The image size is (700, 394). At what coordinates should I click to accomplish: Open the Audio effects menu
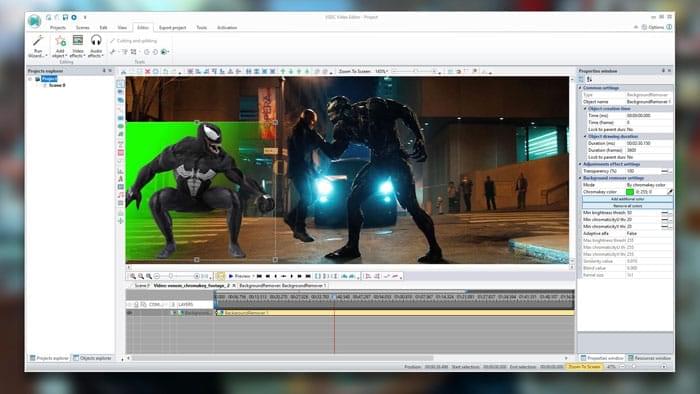coord(96,46)
